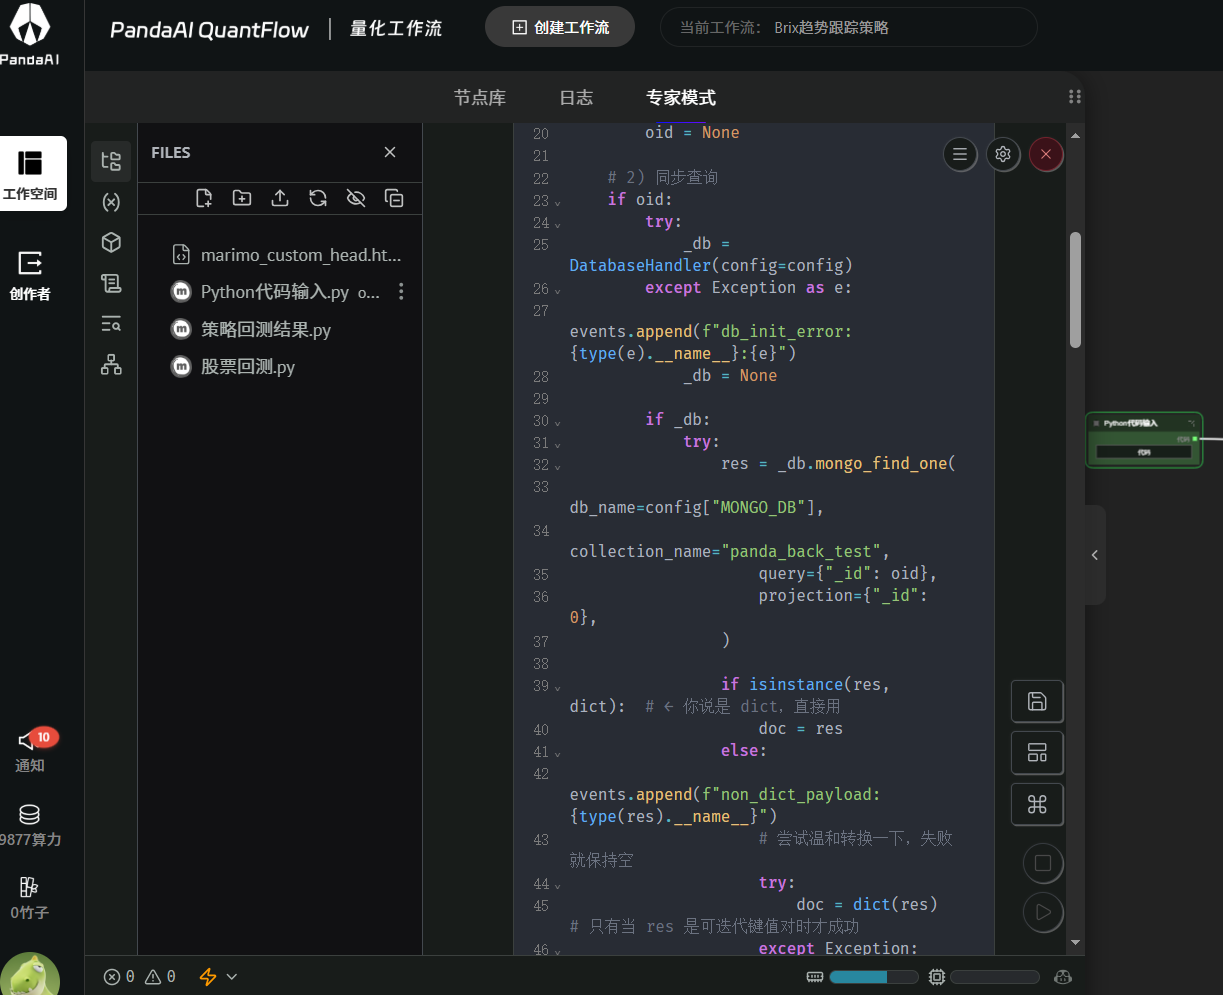
Task: Switch to 日志 tab
Action: [x=576, y=97]
